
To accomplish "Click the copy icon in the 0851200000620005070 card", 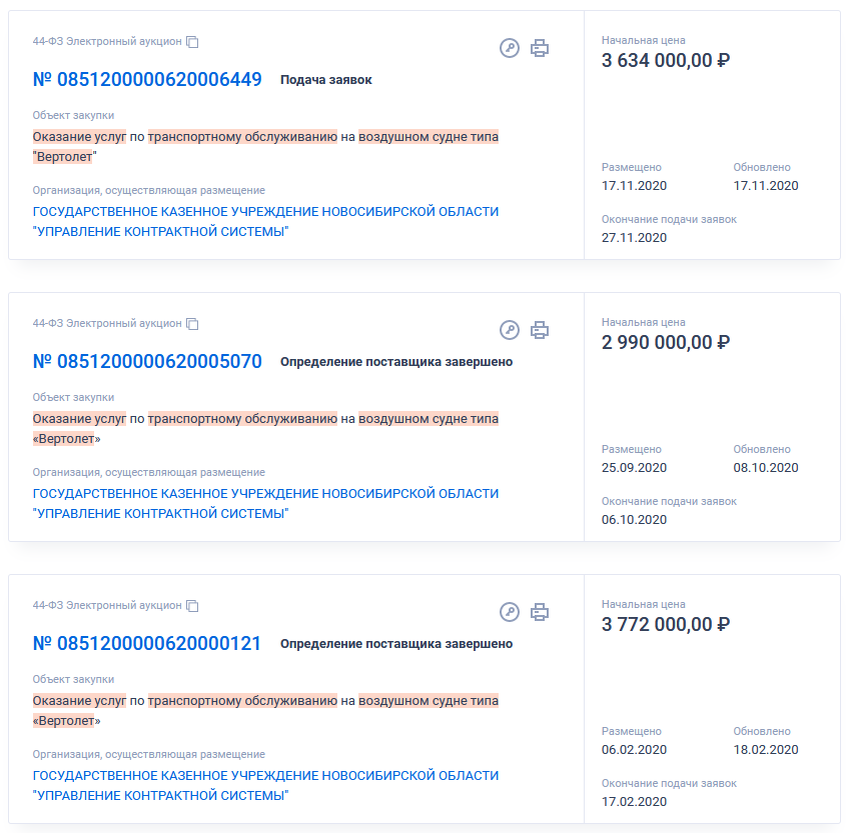I will coord(193,324).
